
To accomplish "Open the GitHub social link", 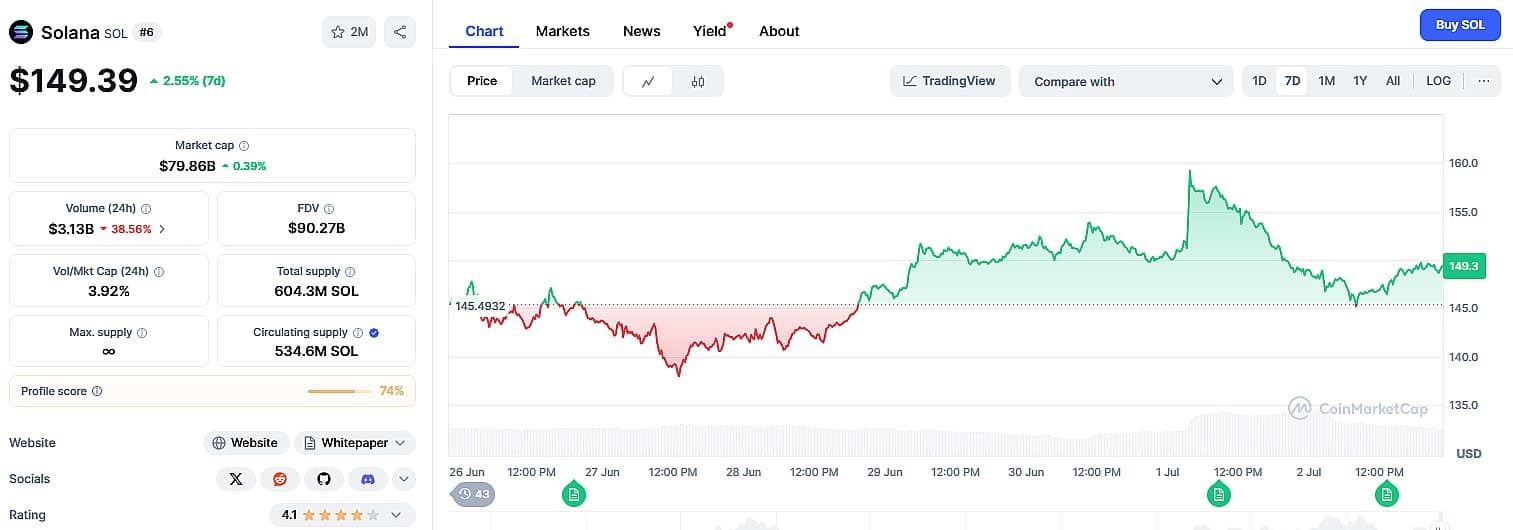I will click(x=324, y=479).
